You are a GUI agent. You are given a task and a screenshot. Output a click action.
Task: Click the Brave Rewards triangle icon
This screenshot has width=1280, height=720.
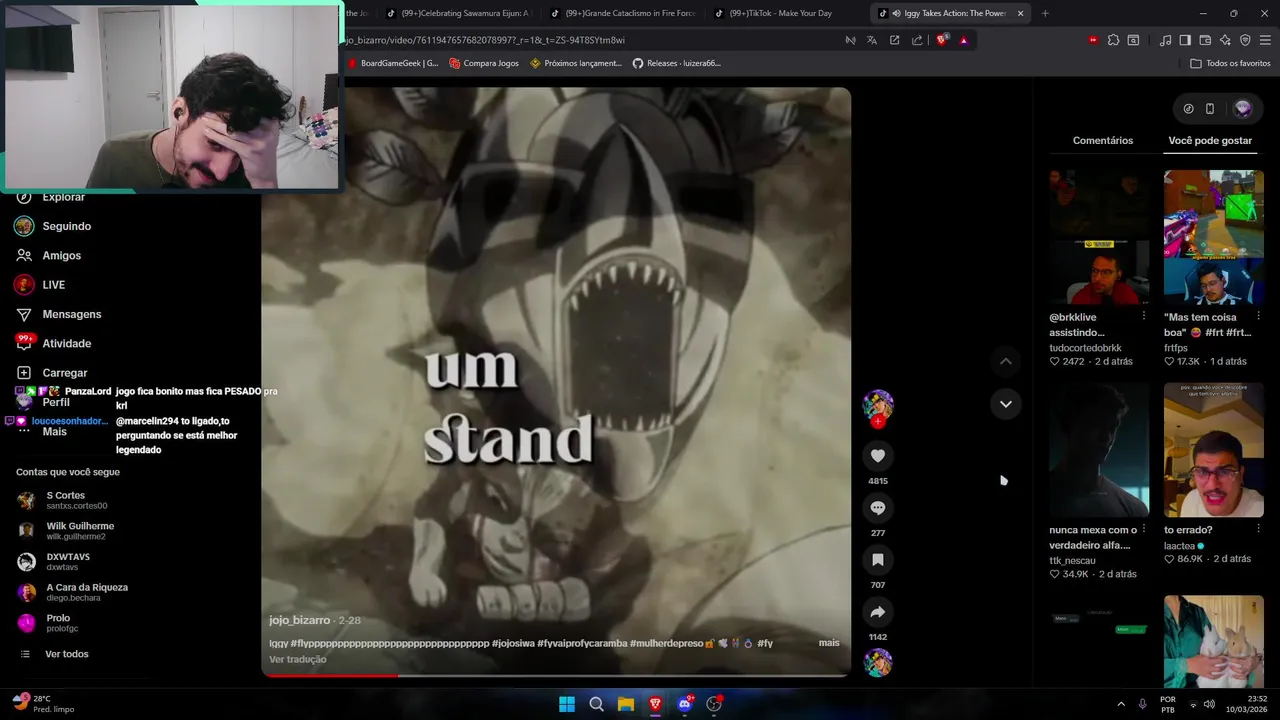click(x=964, y=40)
